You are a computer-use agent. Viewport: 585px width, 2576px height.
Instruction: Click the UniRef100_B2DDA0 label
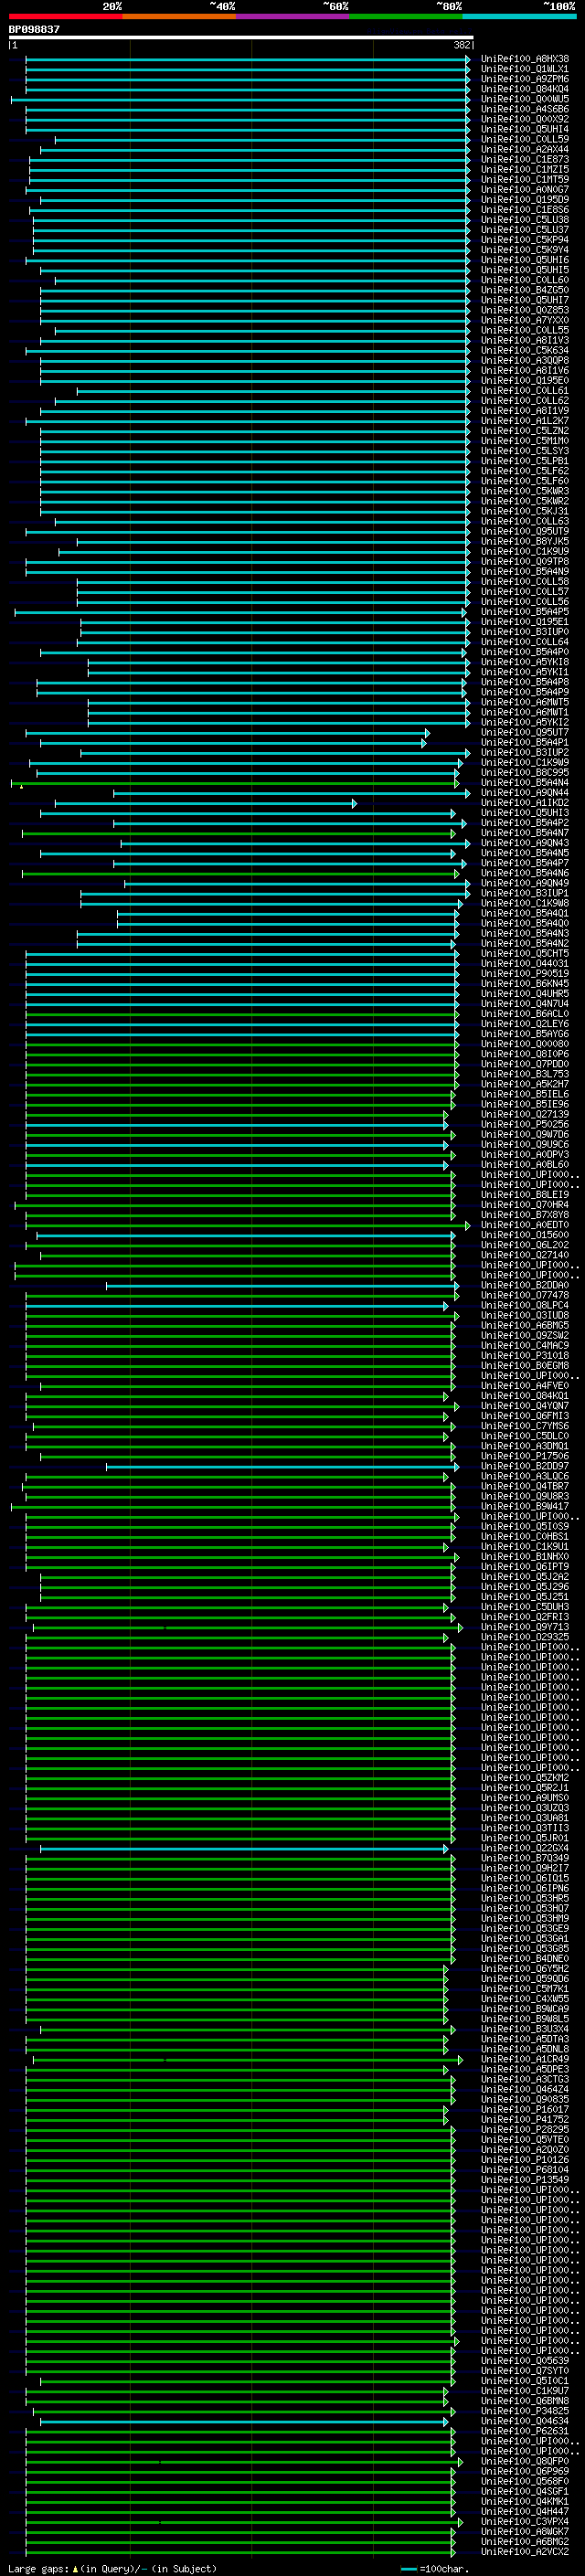[524, 1285]
